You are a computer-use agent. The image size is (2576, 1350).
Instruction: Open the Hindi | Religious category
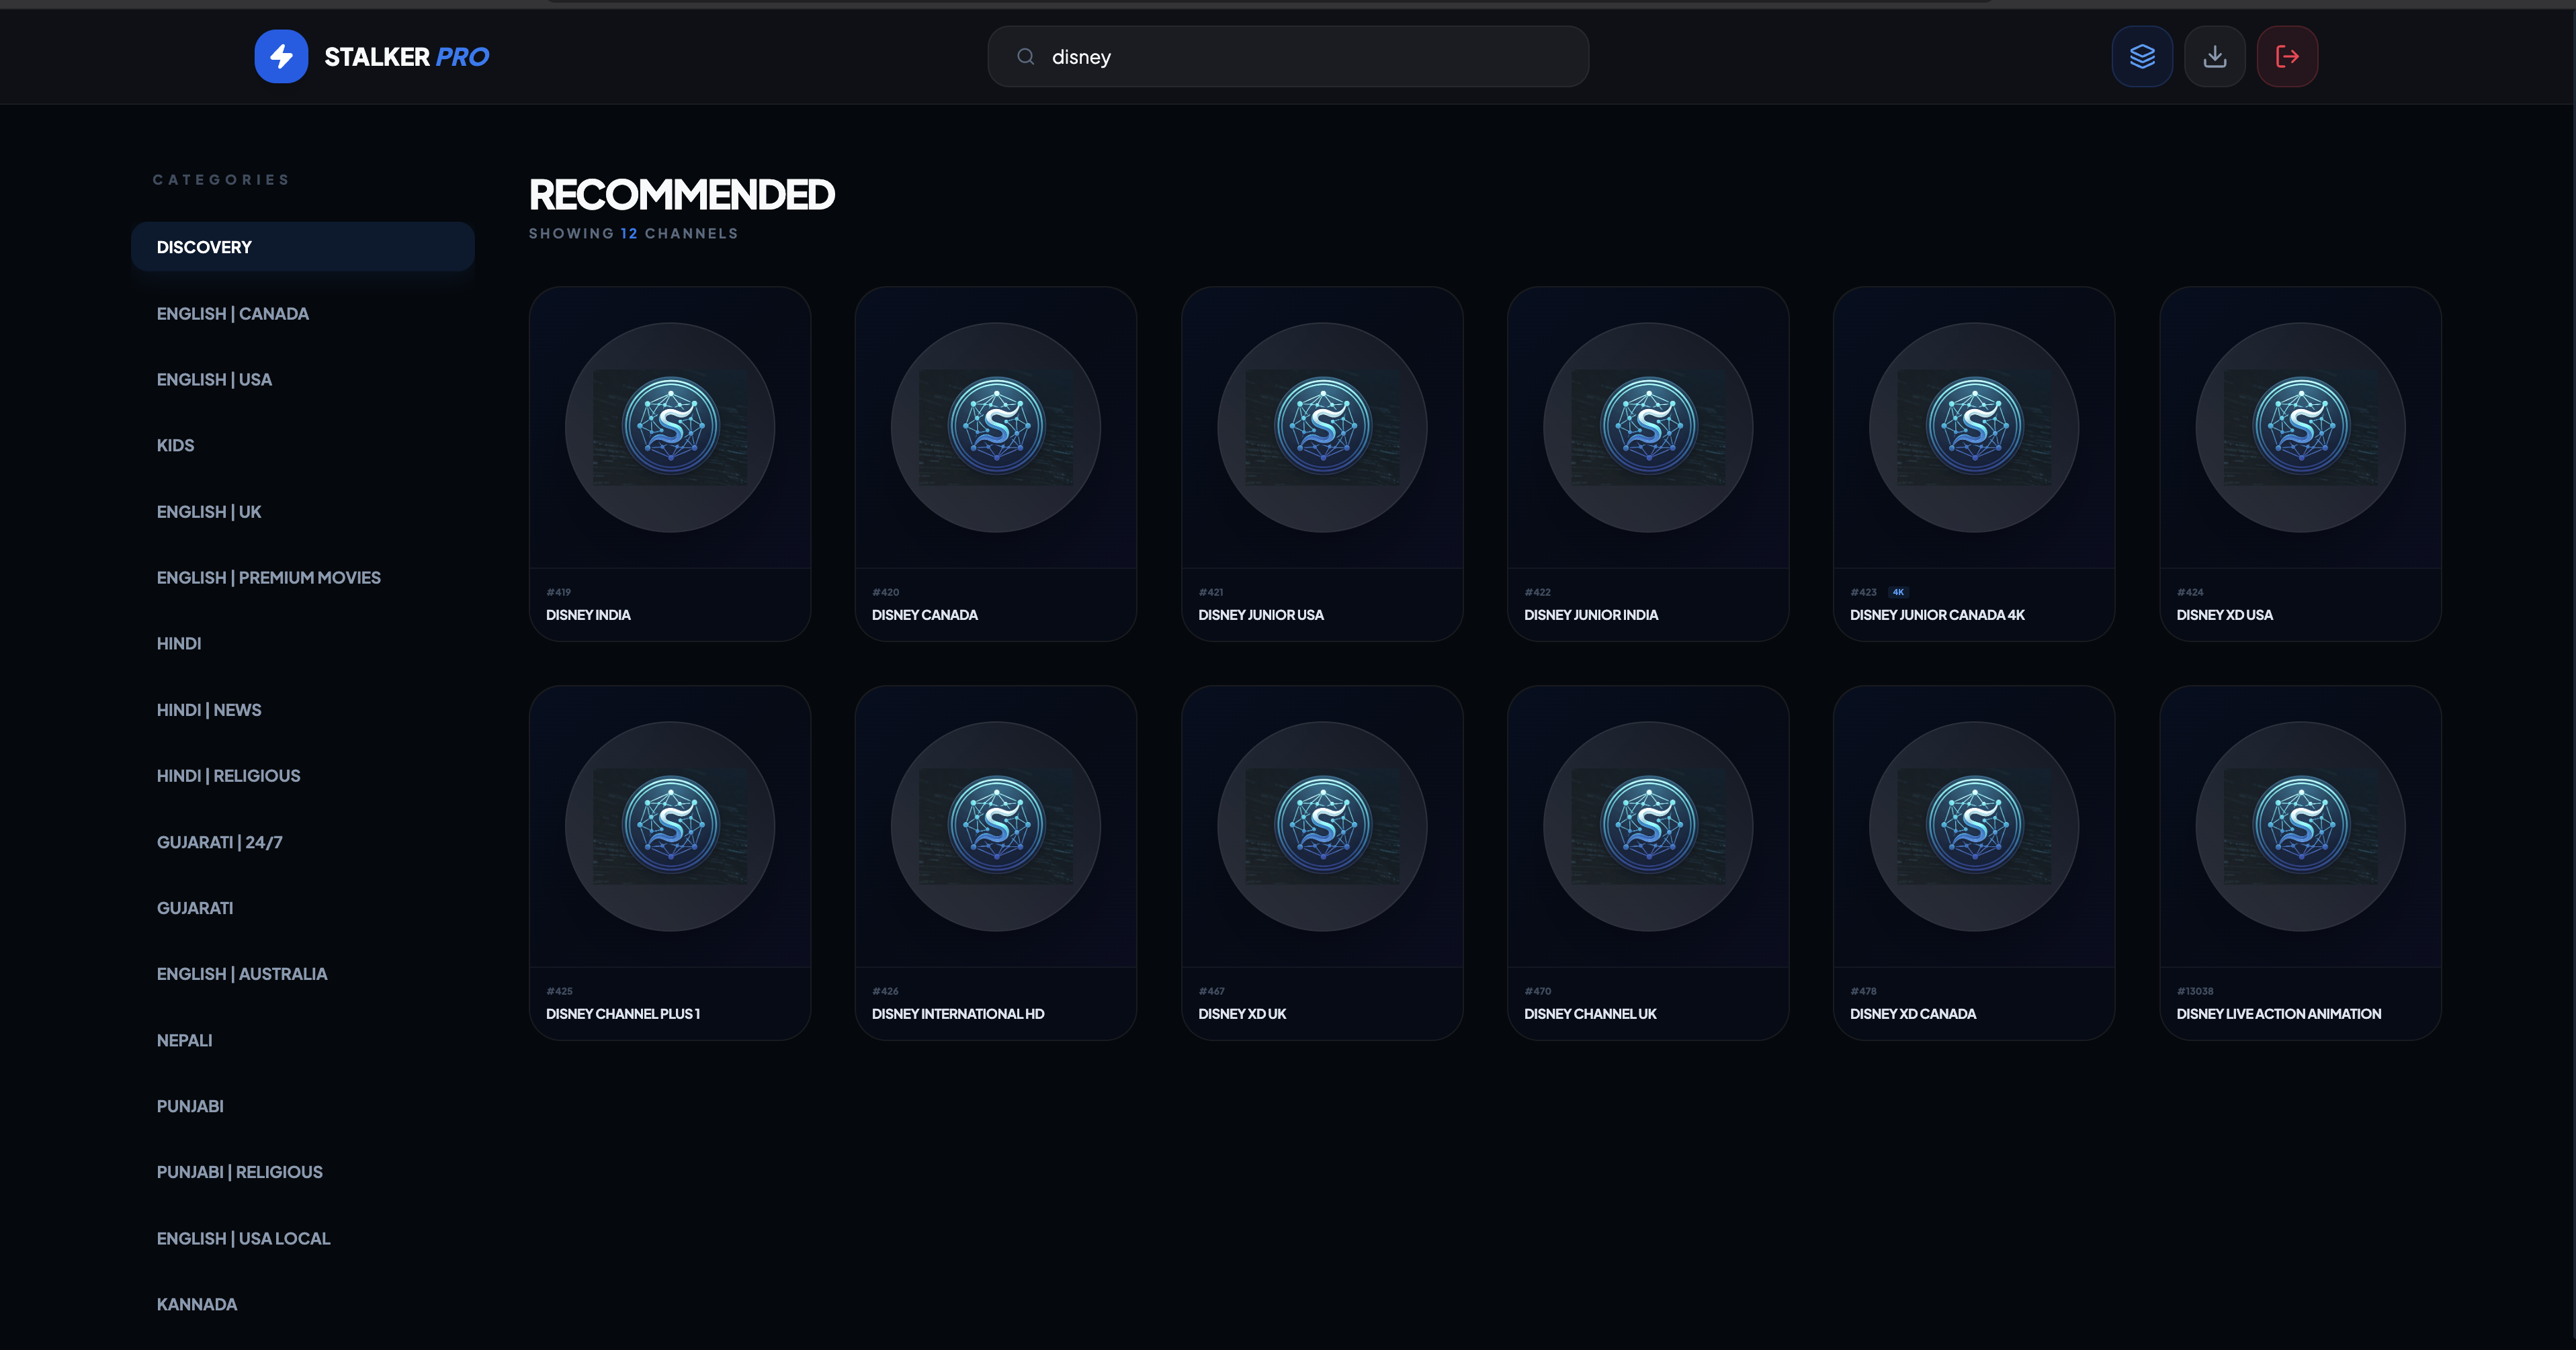point(302,776)
